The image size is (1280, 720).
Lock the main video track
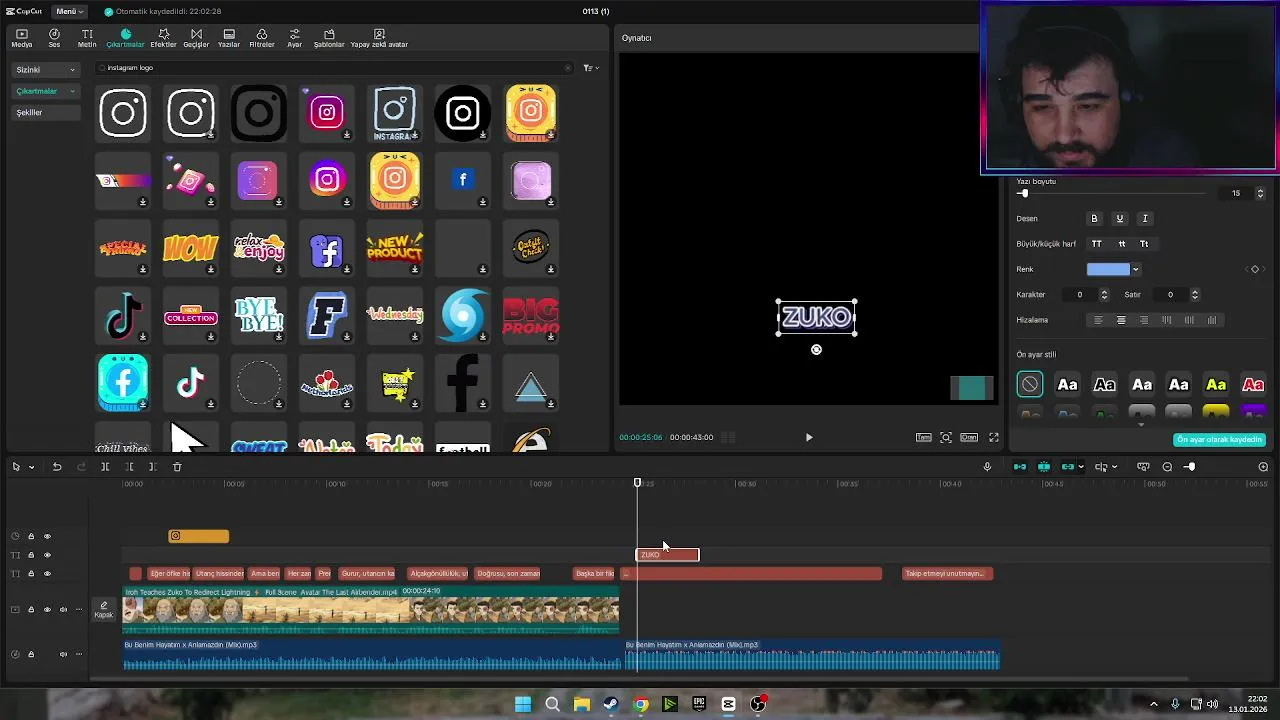[31, 609]
